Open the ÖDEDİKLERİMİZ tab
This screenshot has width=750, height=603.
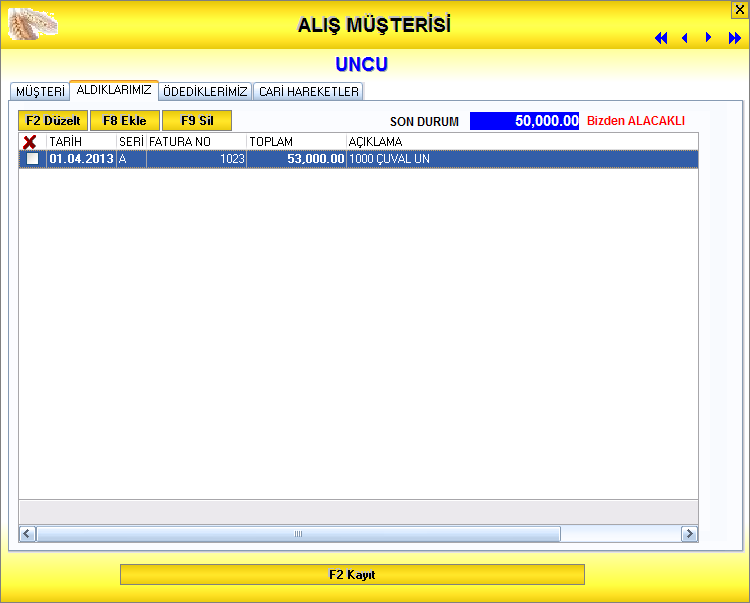[x=205, y=91]
